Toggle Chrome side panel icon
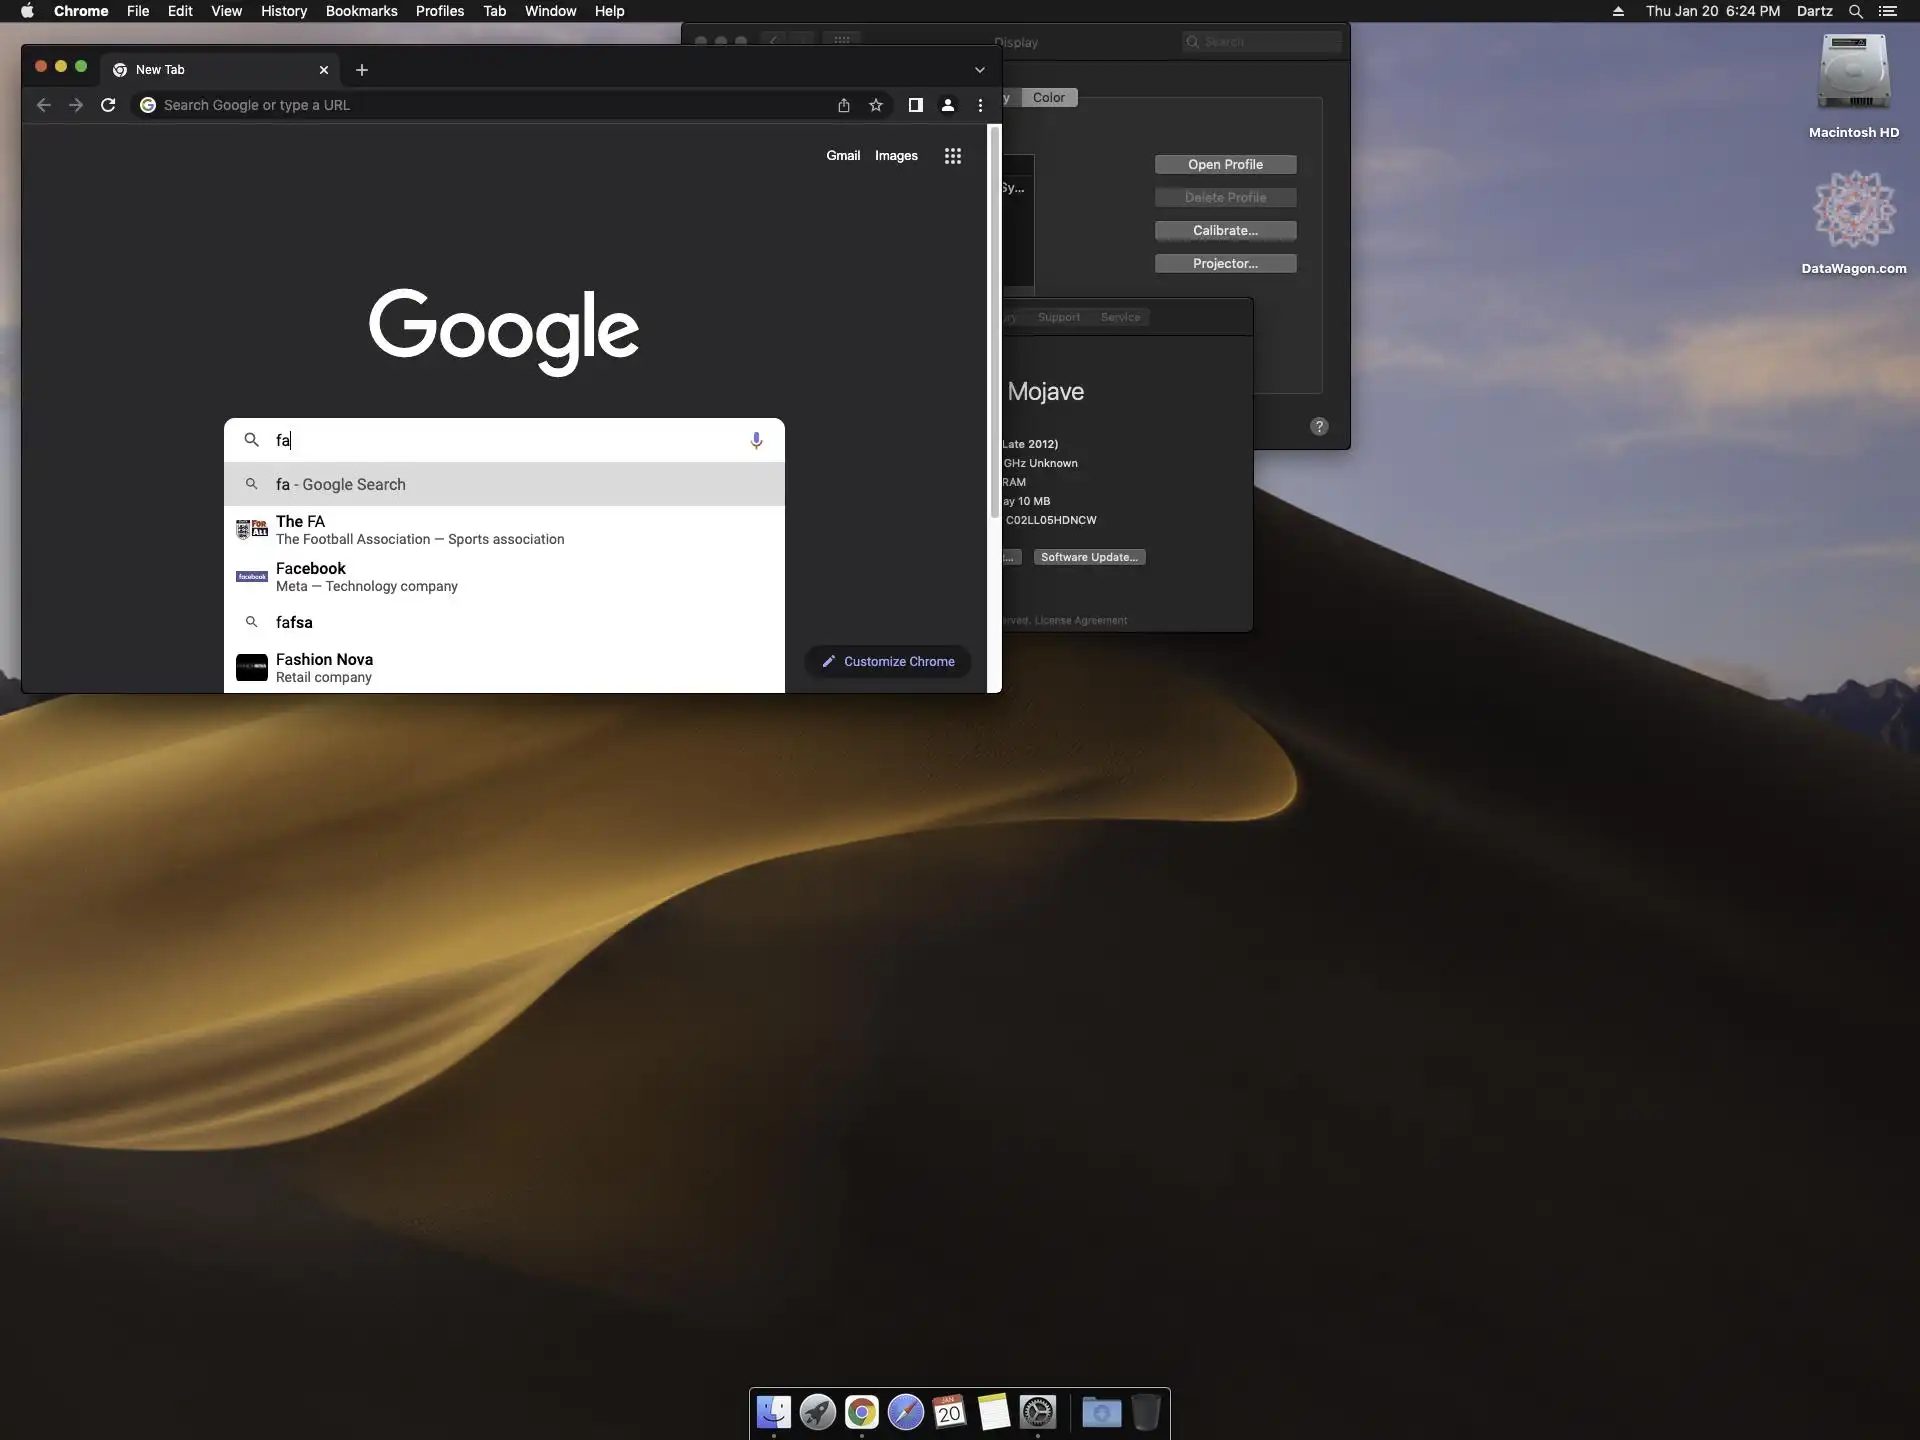 click(x=915, y=105)
